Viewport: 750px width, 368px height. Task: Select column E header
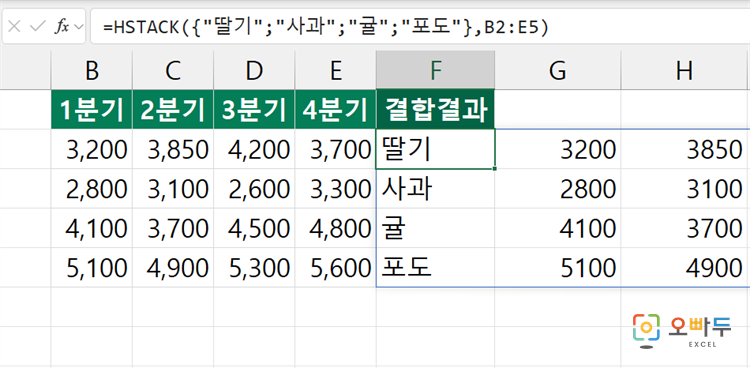click(x=335, y=70)
